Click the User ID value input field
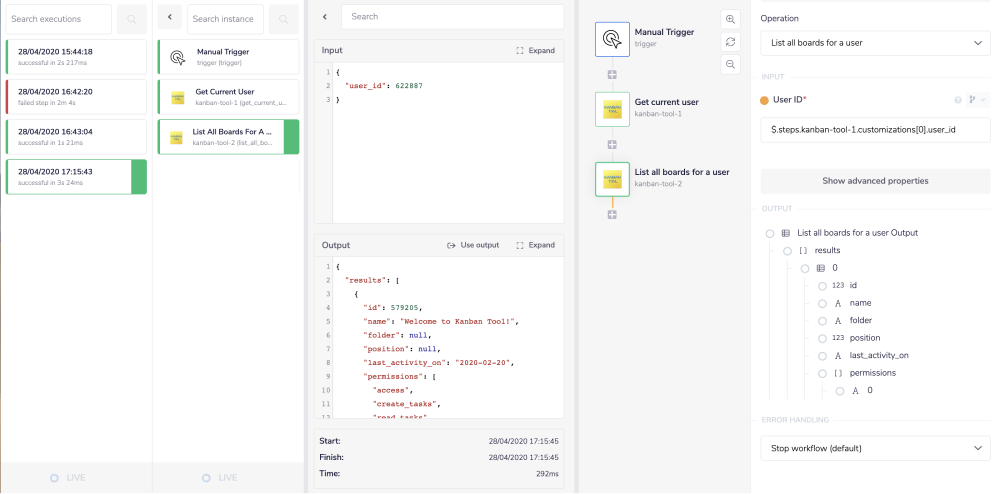1000x494 pixels. (x=875, y=129)
